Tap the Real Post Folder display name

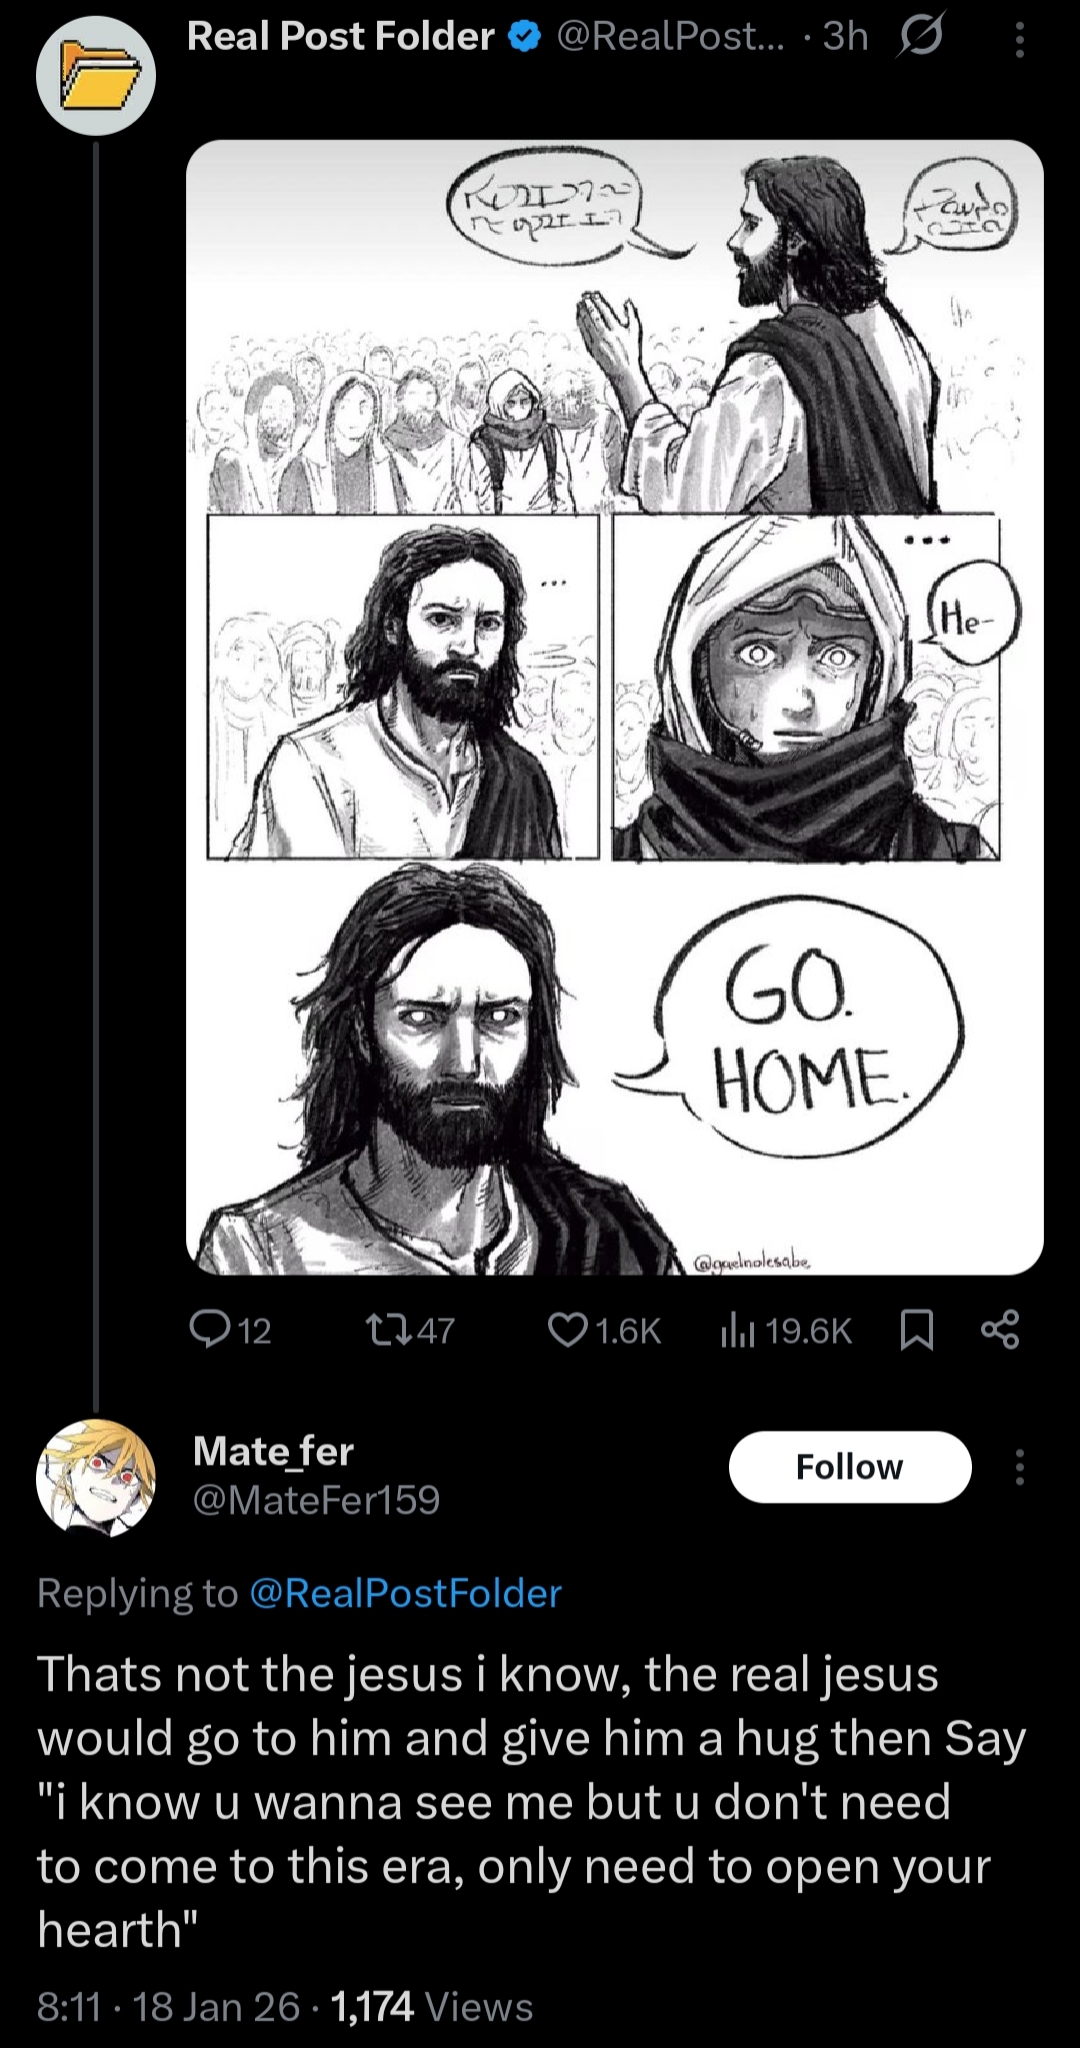point(340,37)
